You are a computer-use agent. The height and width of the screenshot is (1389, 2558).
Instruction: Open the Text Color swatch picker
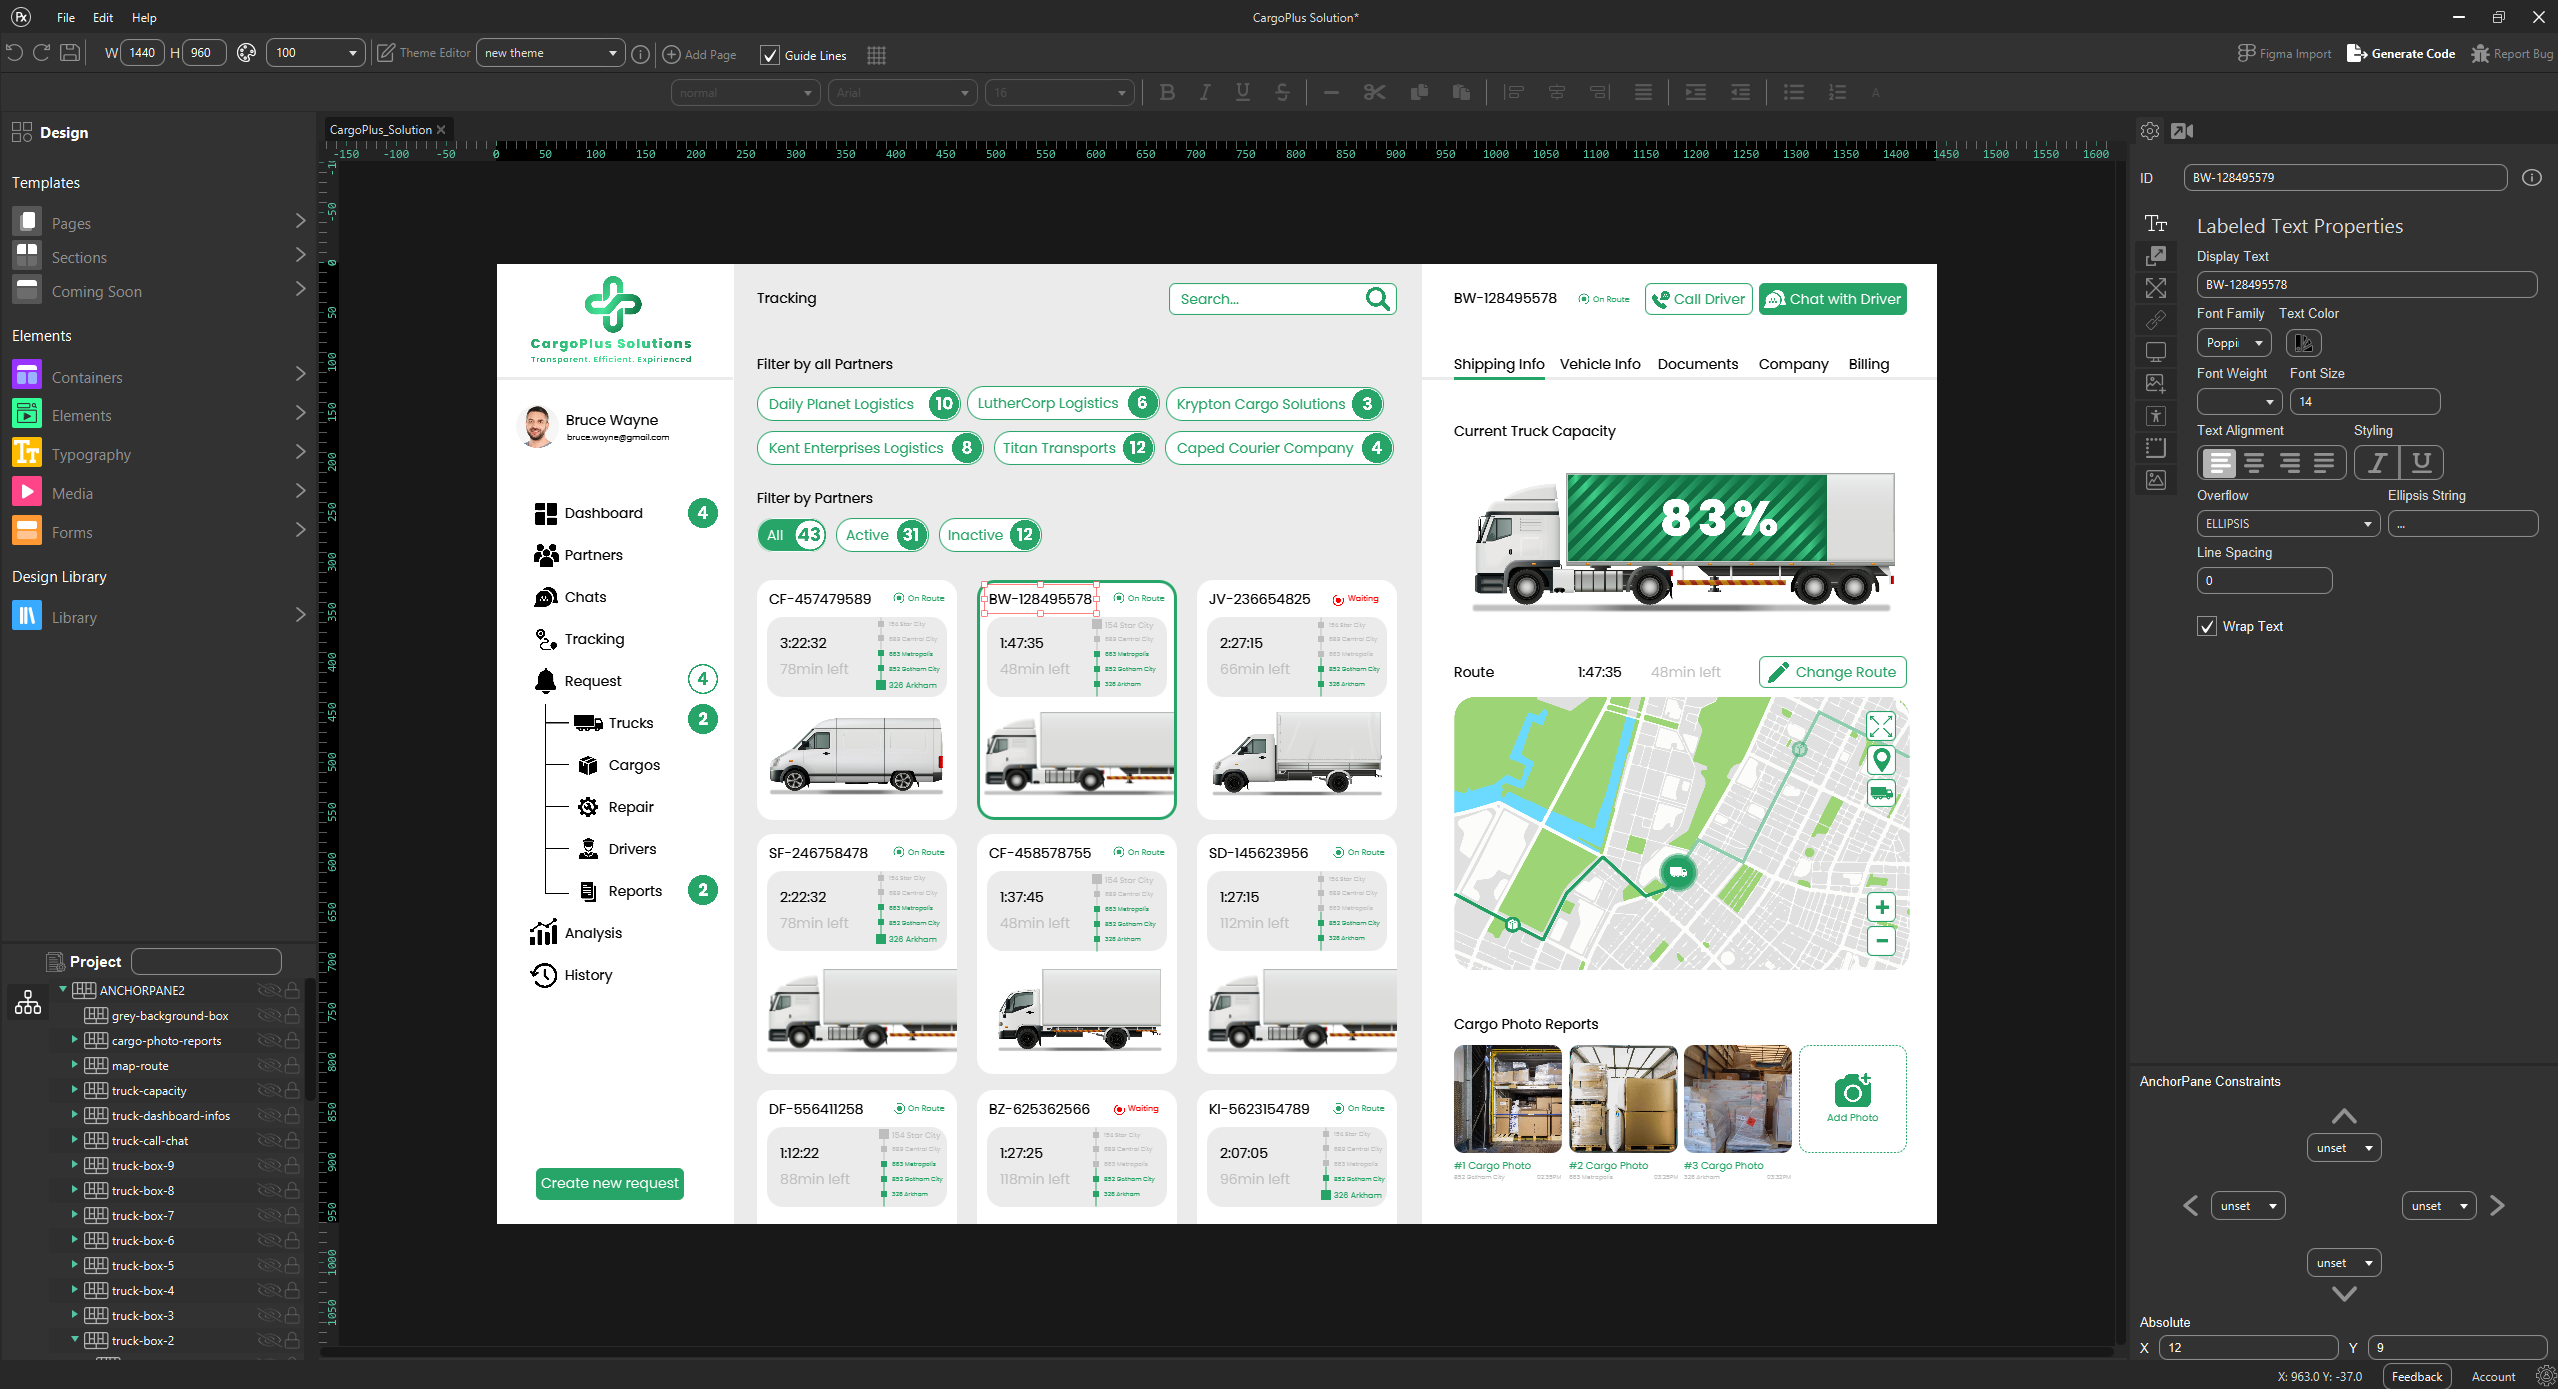(x=2303, y=342)
